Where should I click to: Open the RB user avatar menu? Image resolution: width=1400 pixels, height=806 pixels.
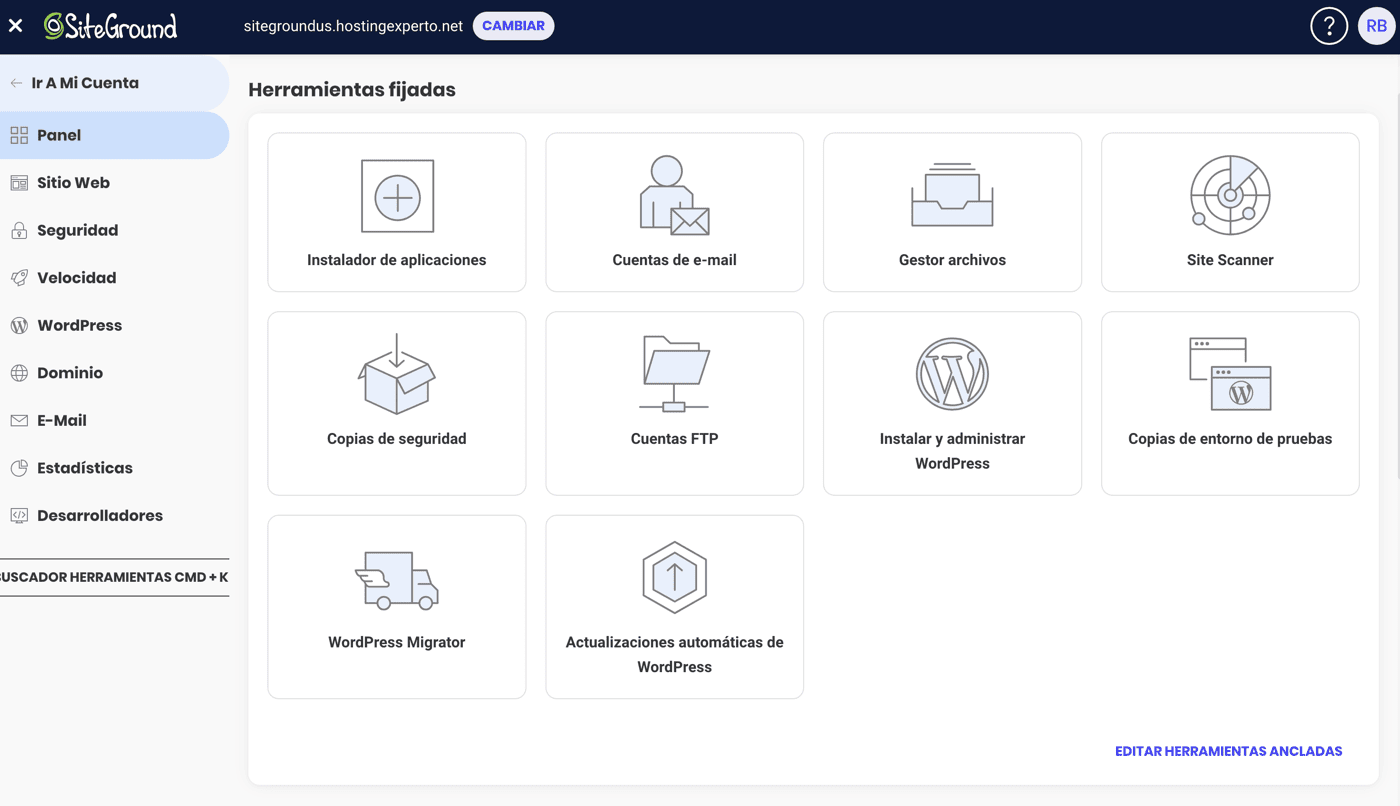[x=1377, y=26]
